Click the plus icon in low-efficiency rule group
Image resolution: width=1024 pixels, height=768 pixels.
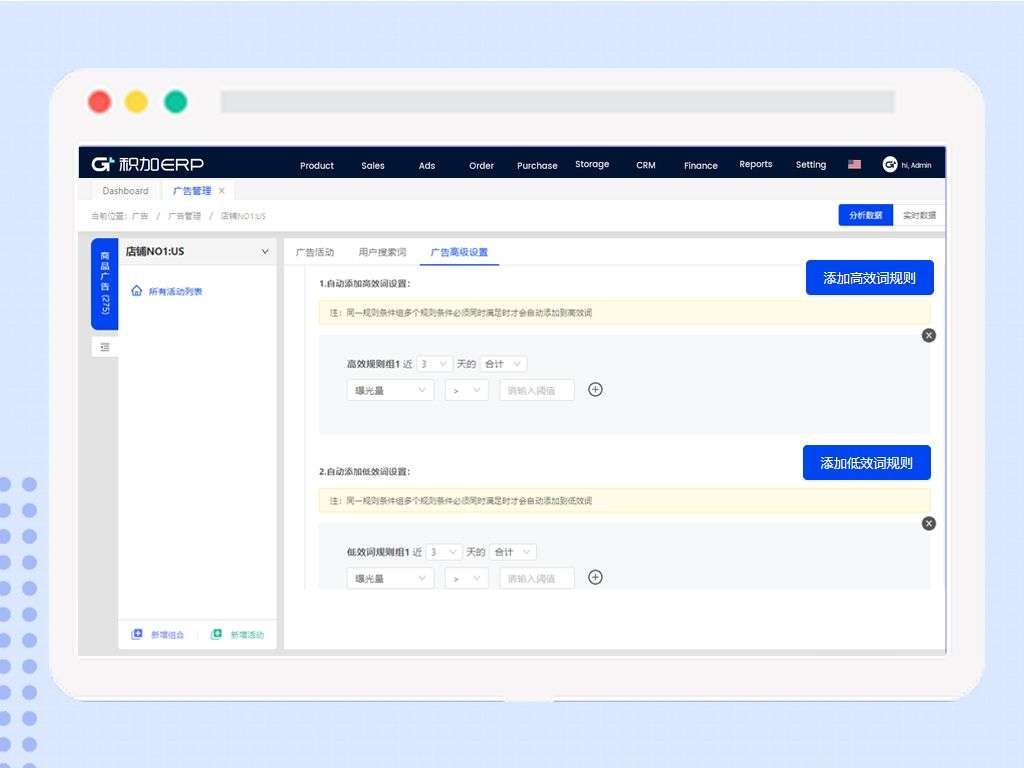pos(595,577)
